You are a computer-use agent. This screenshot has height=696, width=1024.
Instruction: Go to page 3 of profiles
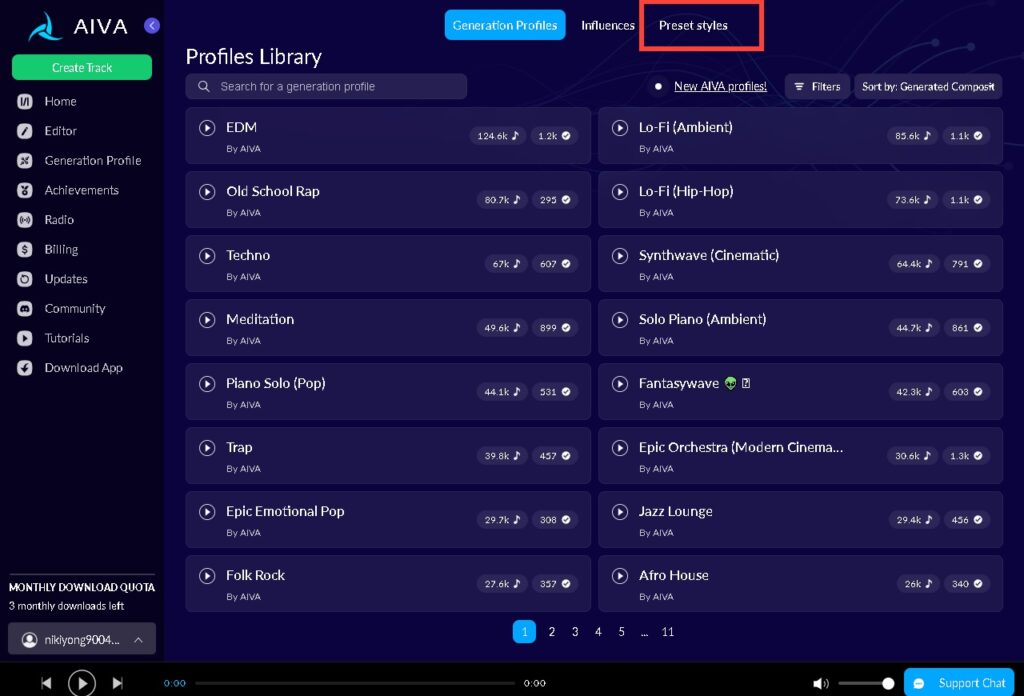click(x=575, y=631)
